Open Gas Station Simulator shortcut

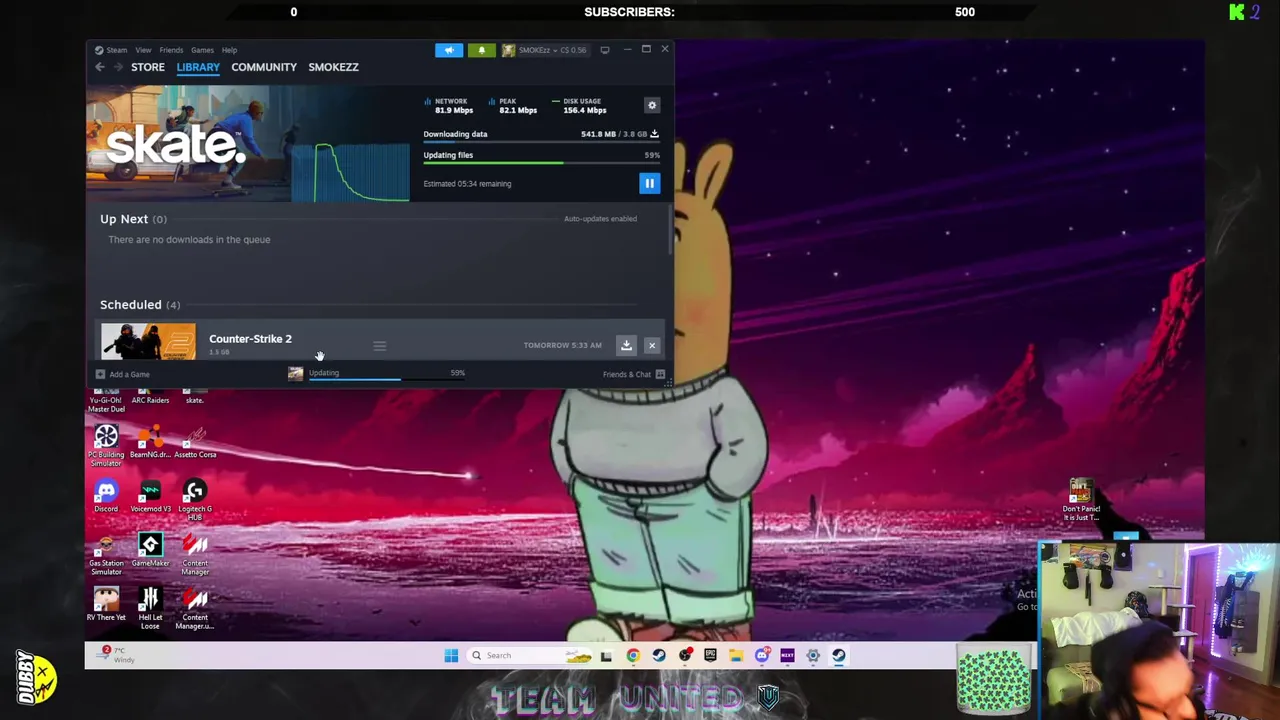[x=106, y=554]
